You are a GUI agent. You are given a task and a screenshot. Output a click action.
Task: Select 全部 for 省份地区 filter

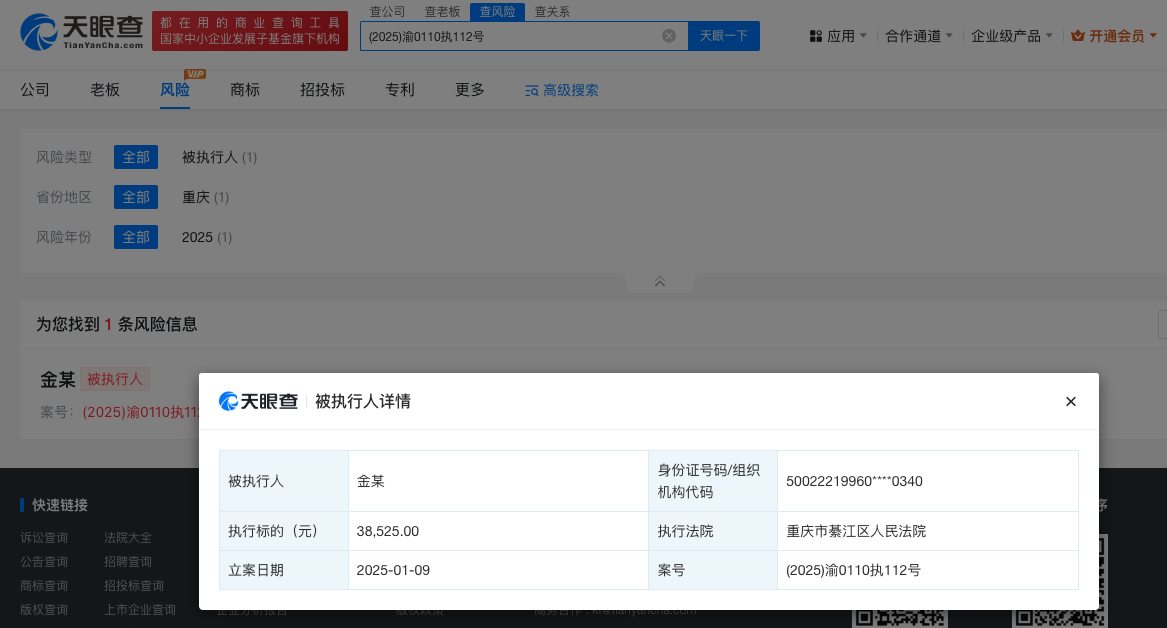coord(135,197)
